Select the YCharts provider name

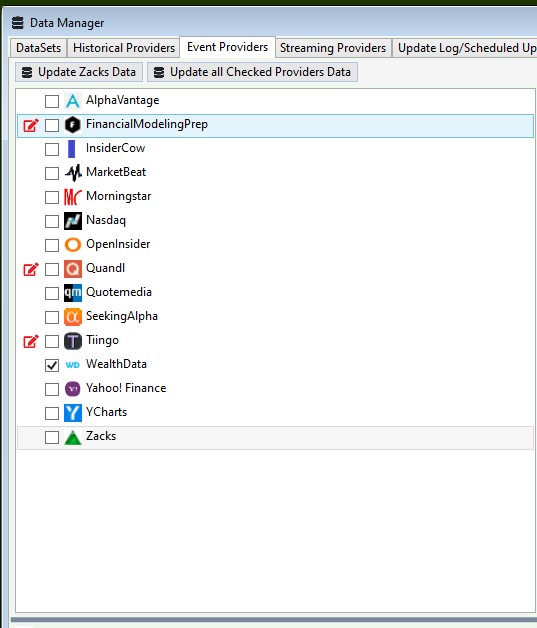(107, 412)
